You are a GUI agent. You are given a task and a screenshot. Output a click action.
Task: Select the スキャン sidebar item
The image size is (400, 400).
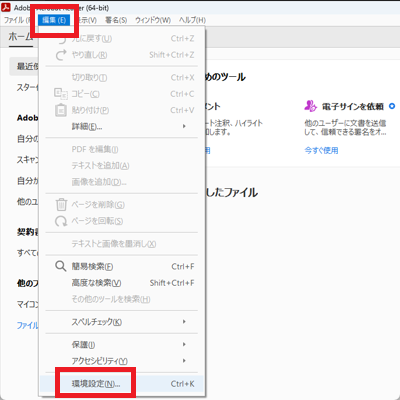(x=27, y=160)
